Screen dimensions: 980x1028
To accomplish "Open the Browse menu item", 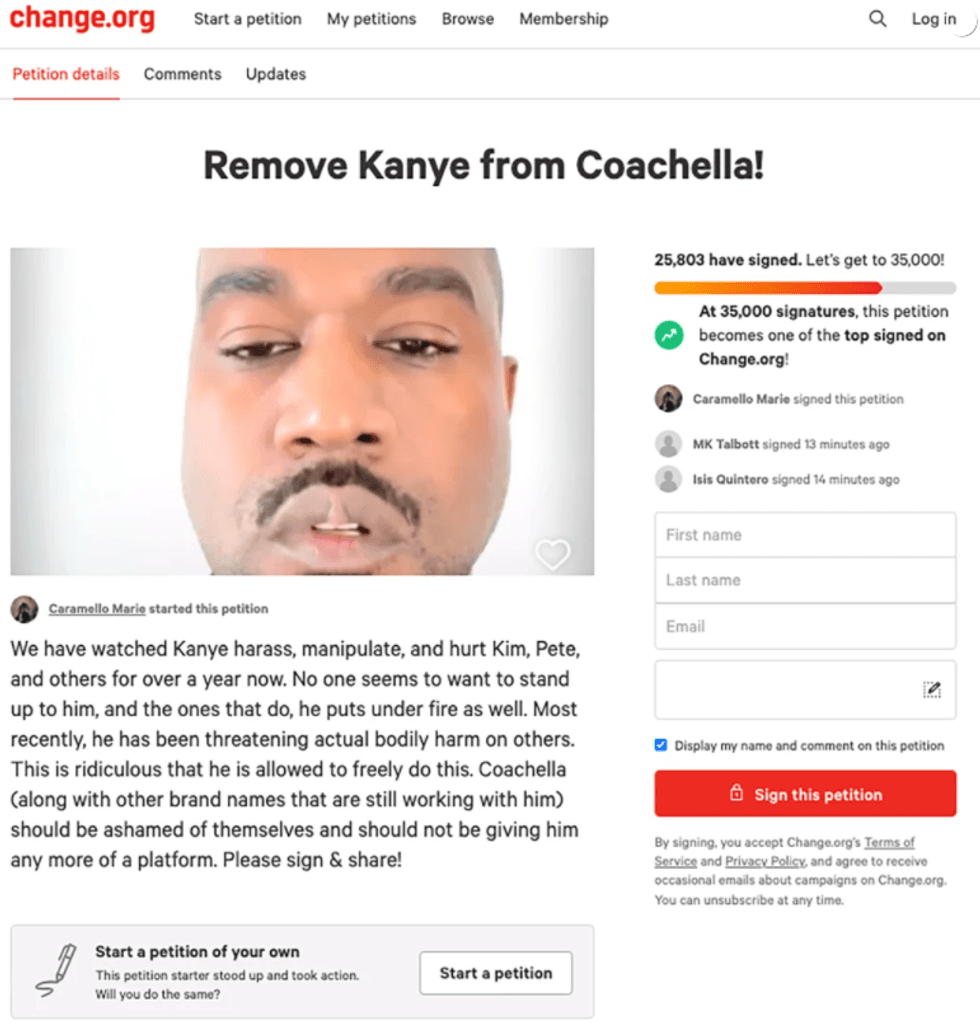I will click(467, 19).
